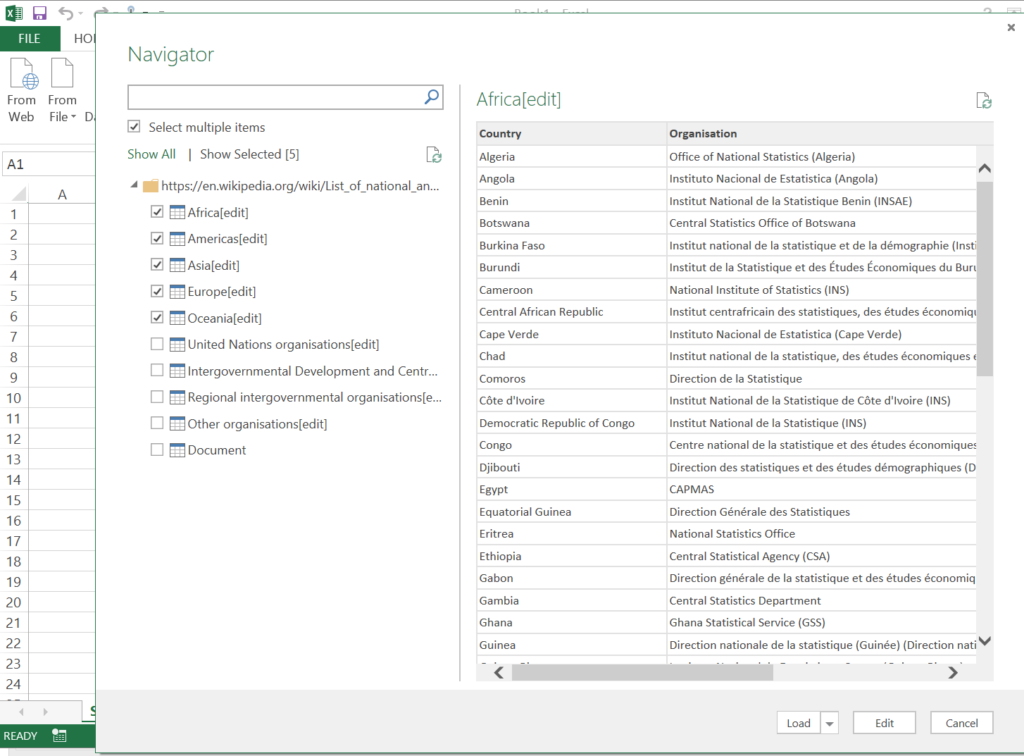Click the search magnifier icon in Navigator
The height and width of the screenshot is (756, 1024).
[x=432, y=97]
